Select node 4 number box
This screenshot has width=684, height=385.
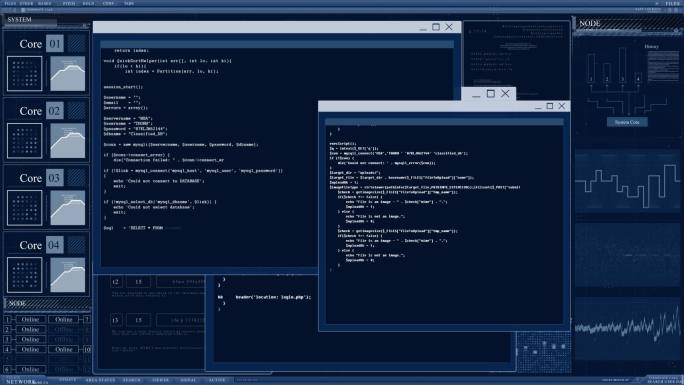point(7,349)
